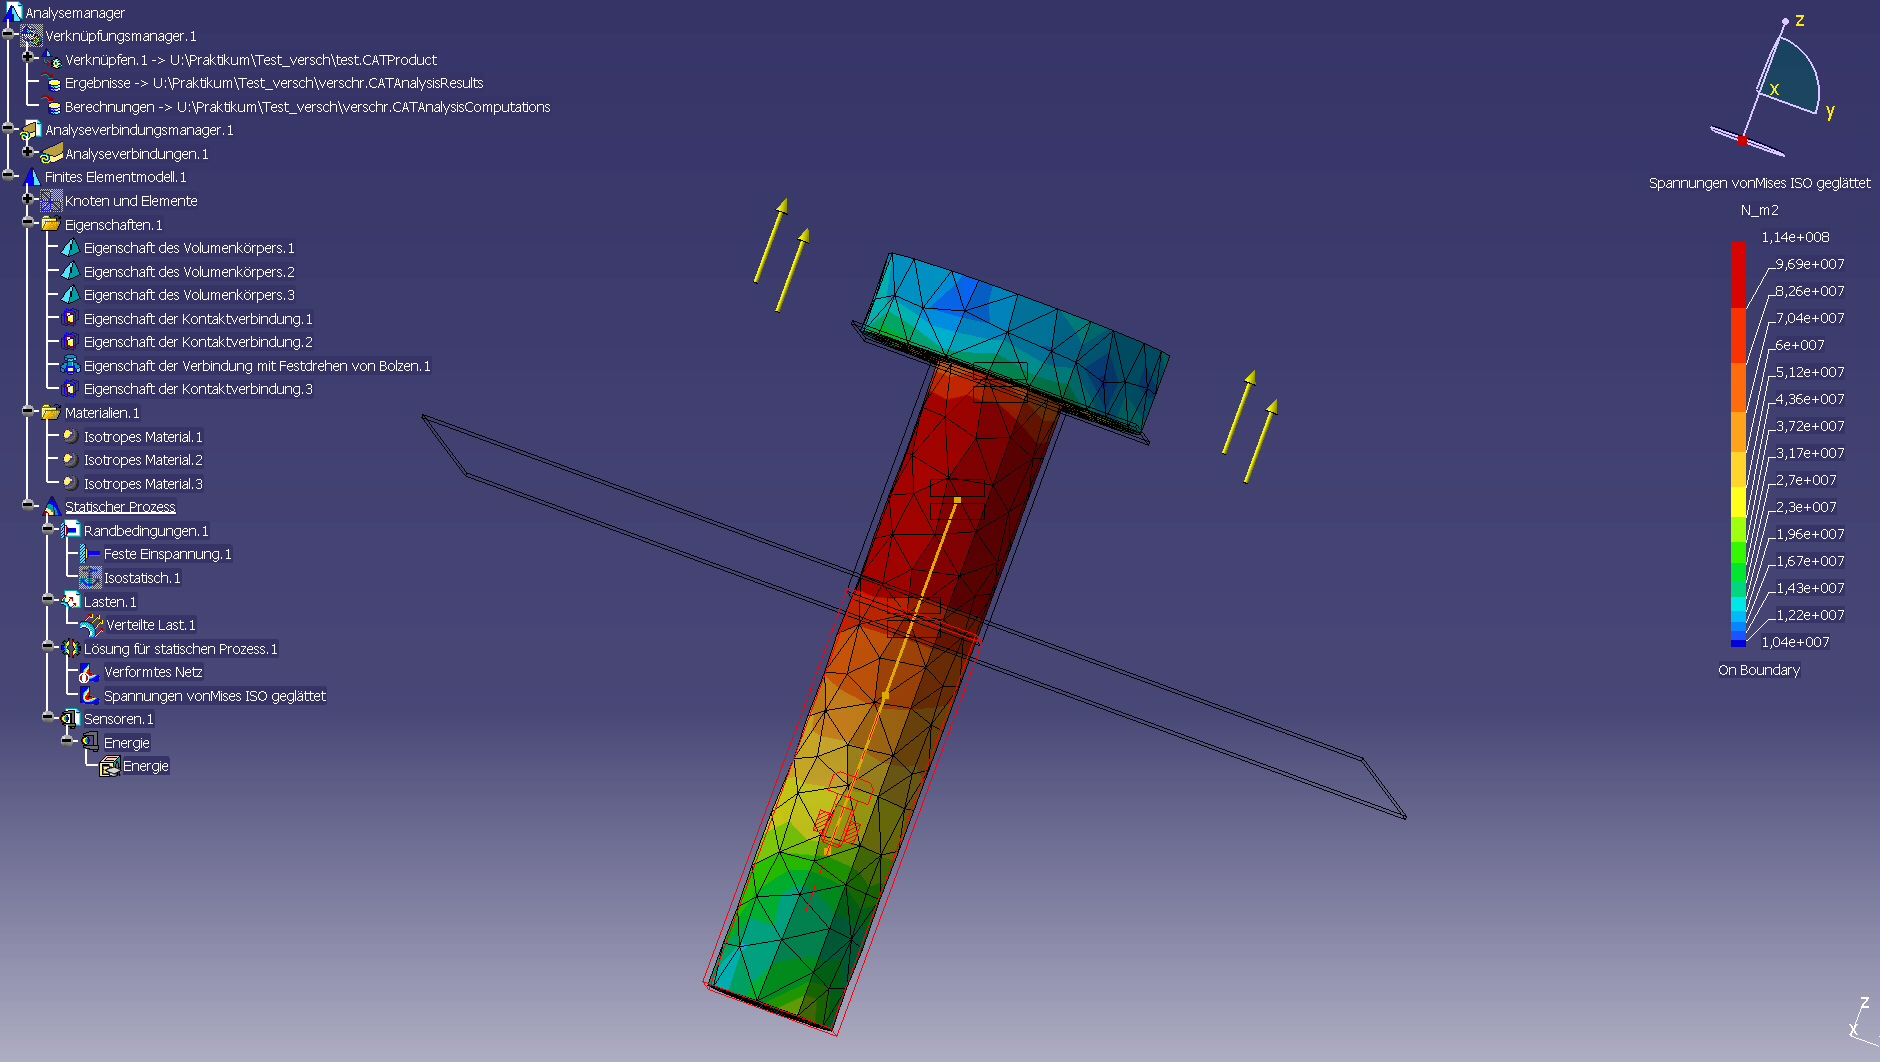
Task: Click the legend value 3,17e+007
Action: point(1810,453)
